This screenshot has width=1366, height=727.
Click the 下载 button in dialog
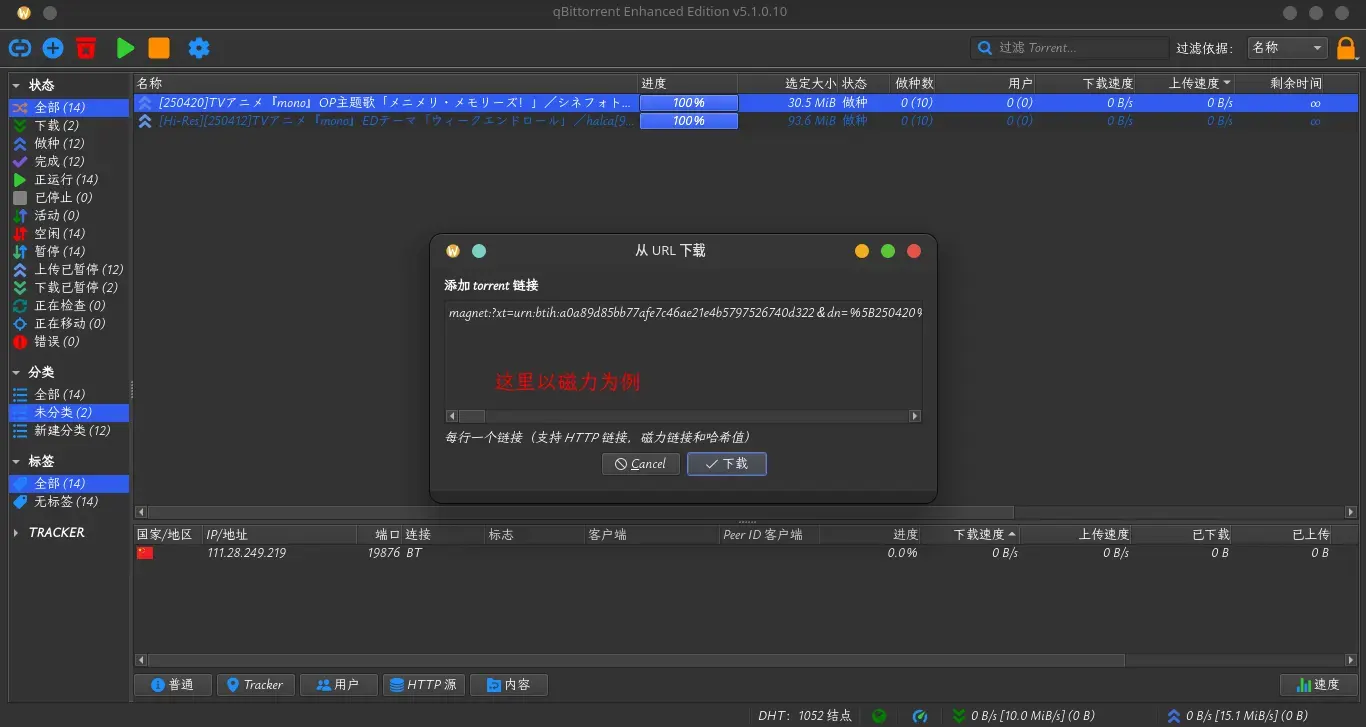click(x=726, y=464)
